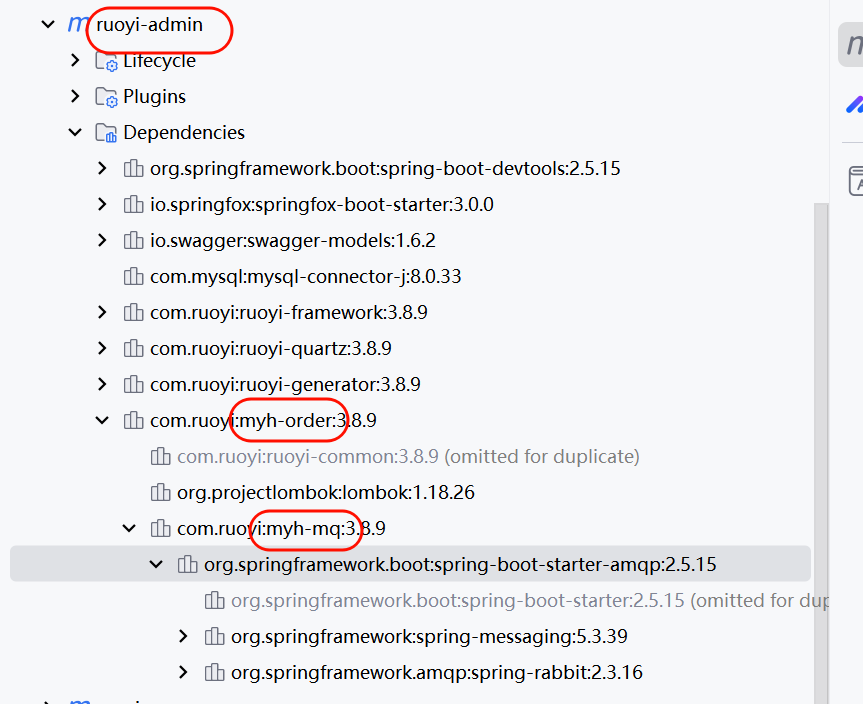
Task: Click the lombok dependency library icon
Action: click(160, 493)
